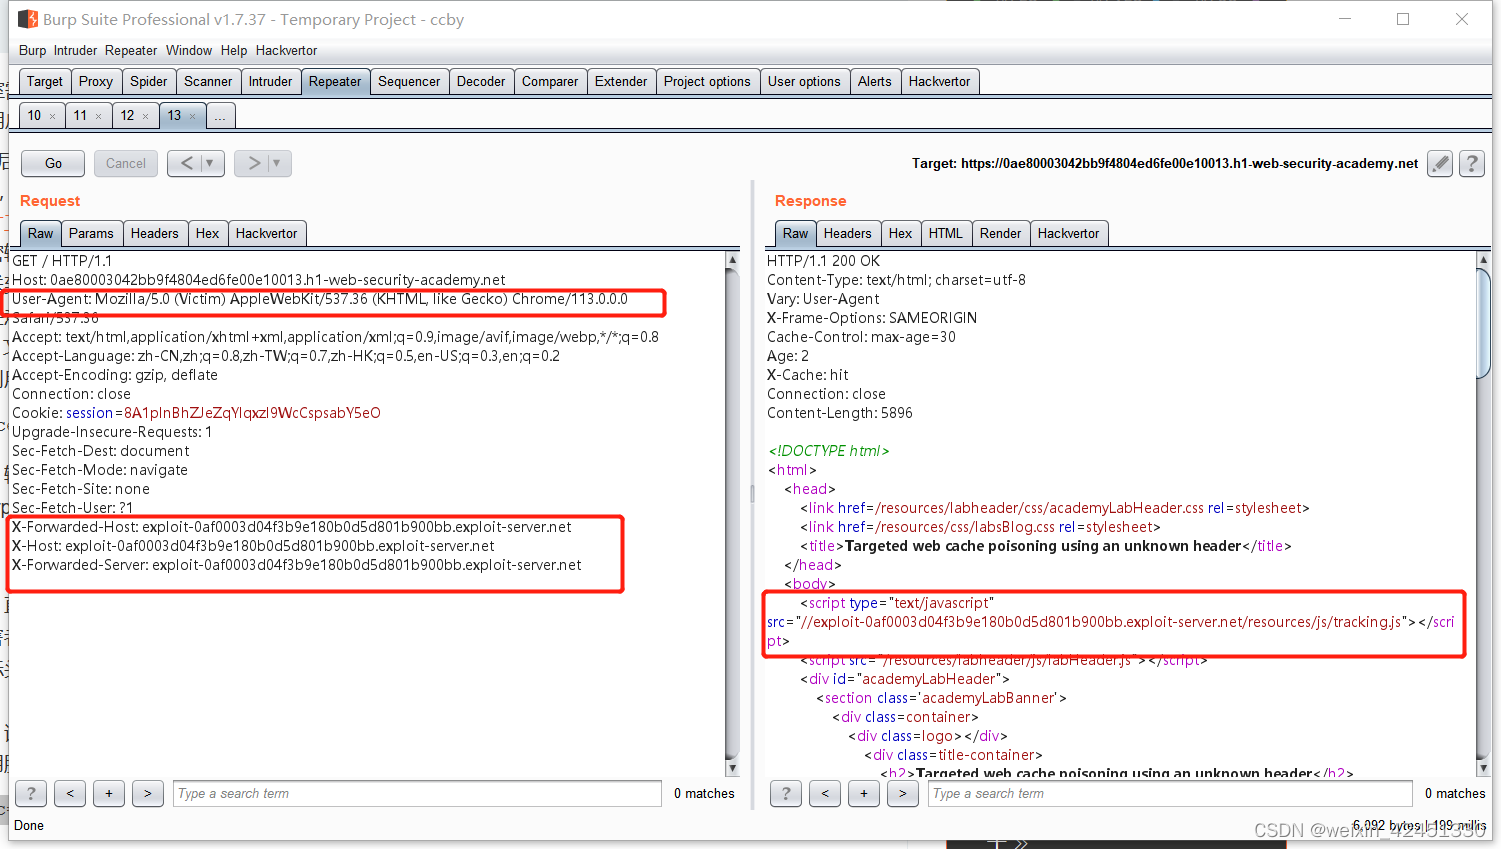Click the response pane scroll down arrow

(1483, 768)
